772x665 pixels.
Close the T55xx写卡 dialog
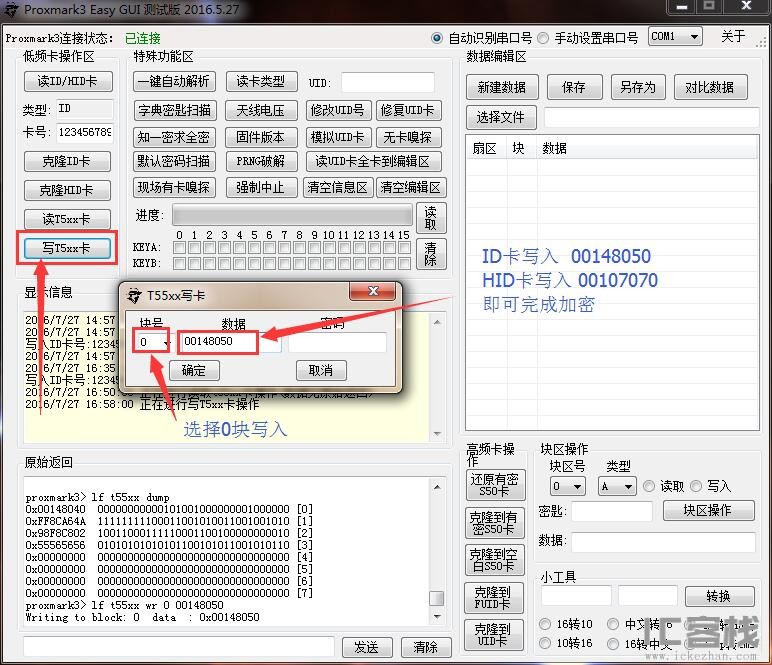[373, 291]
